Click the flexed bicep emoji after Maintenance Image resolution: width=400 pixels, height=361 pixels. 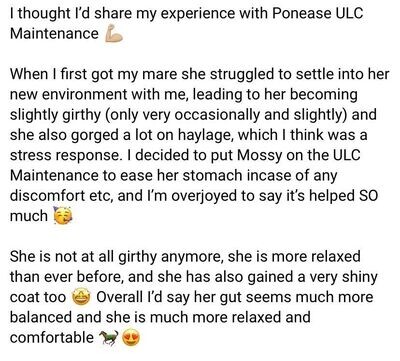[x=114, y=34]
